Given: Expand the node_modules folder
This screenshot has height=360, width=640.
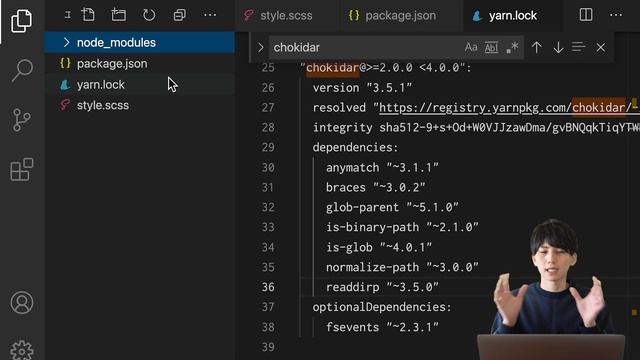Looking at the screenshot, I should point(67,42).
